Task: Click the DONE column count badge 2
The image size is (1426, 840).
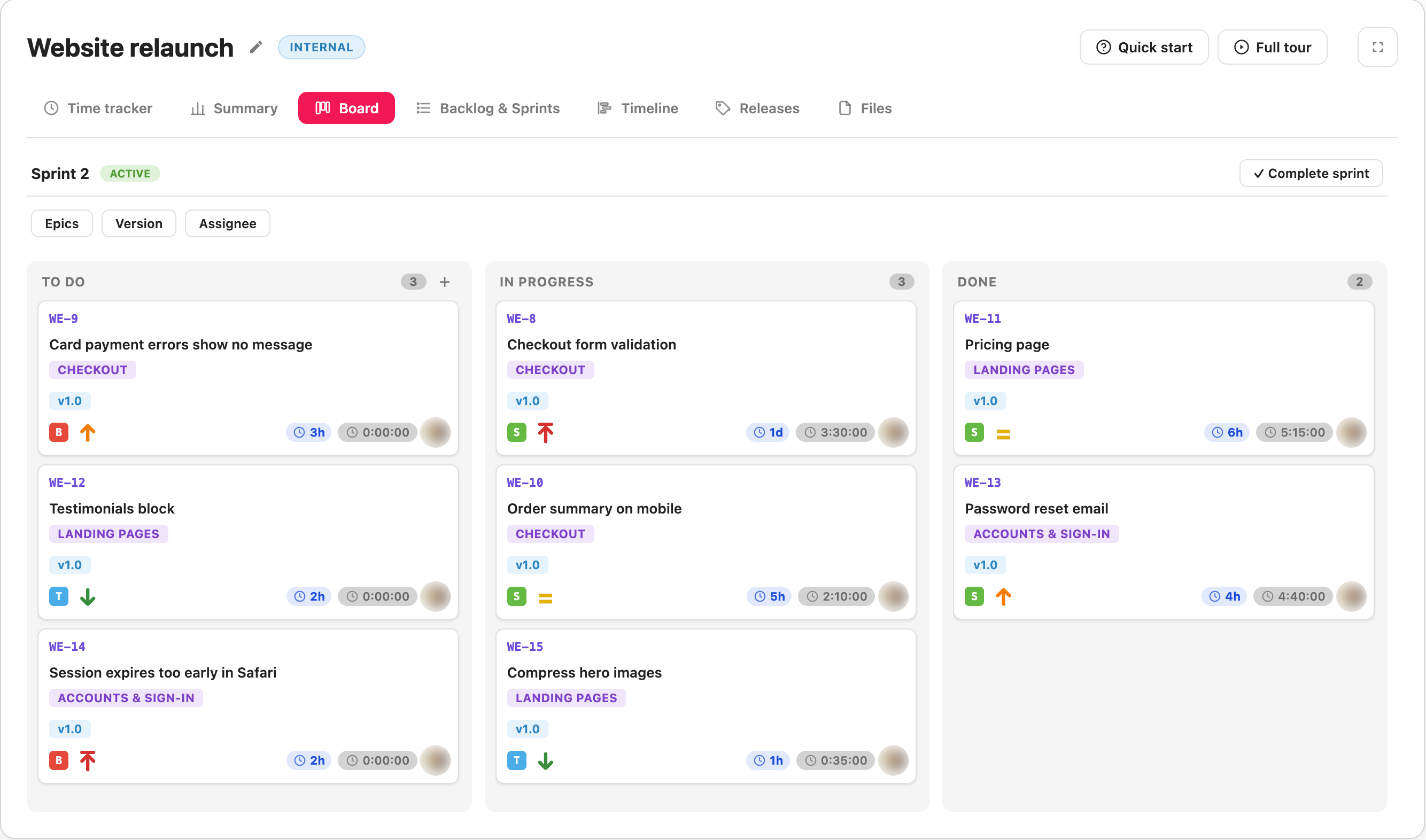Action: (x=1359, y=282)
